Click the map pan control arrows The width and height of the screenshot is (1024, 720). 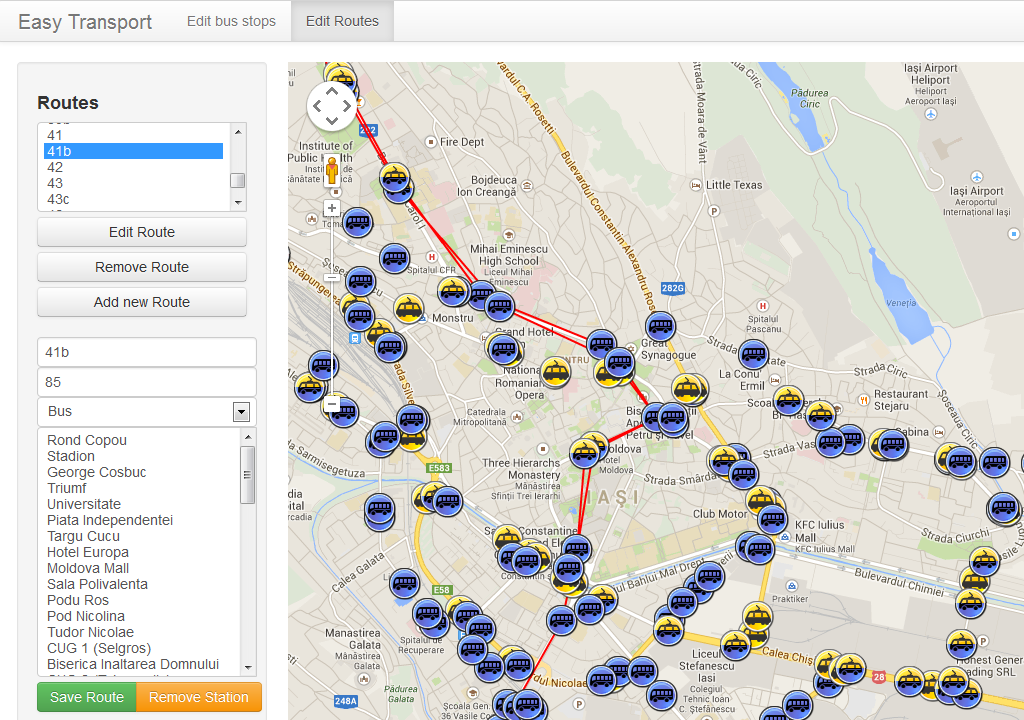point(331,106)
